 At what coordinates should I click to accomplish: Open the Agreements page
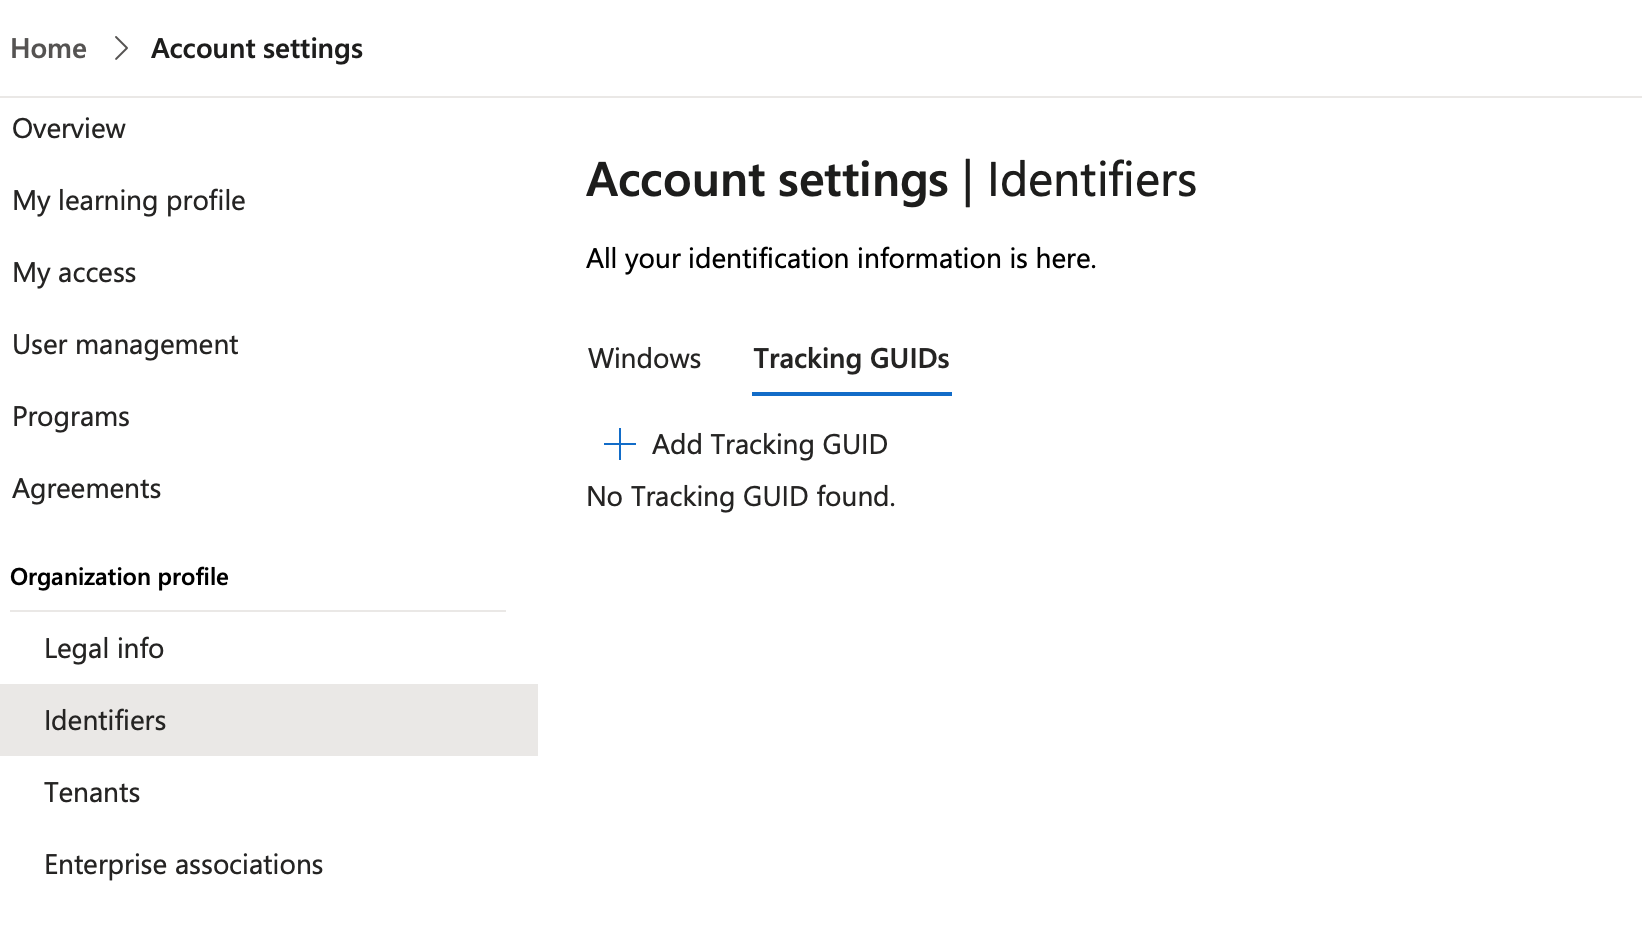87,489
